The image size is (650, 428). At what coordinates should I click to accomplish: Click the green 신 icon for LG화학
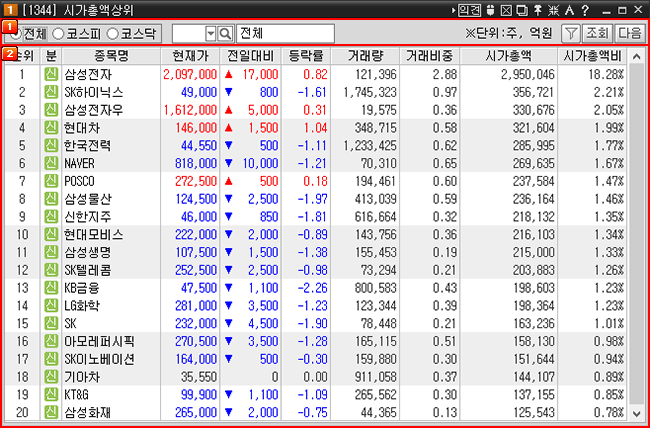pos(51,306)
